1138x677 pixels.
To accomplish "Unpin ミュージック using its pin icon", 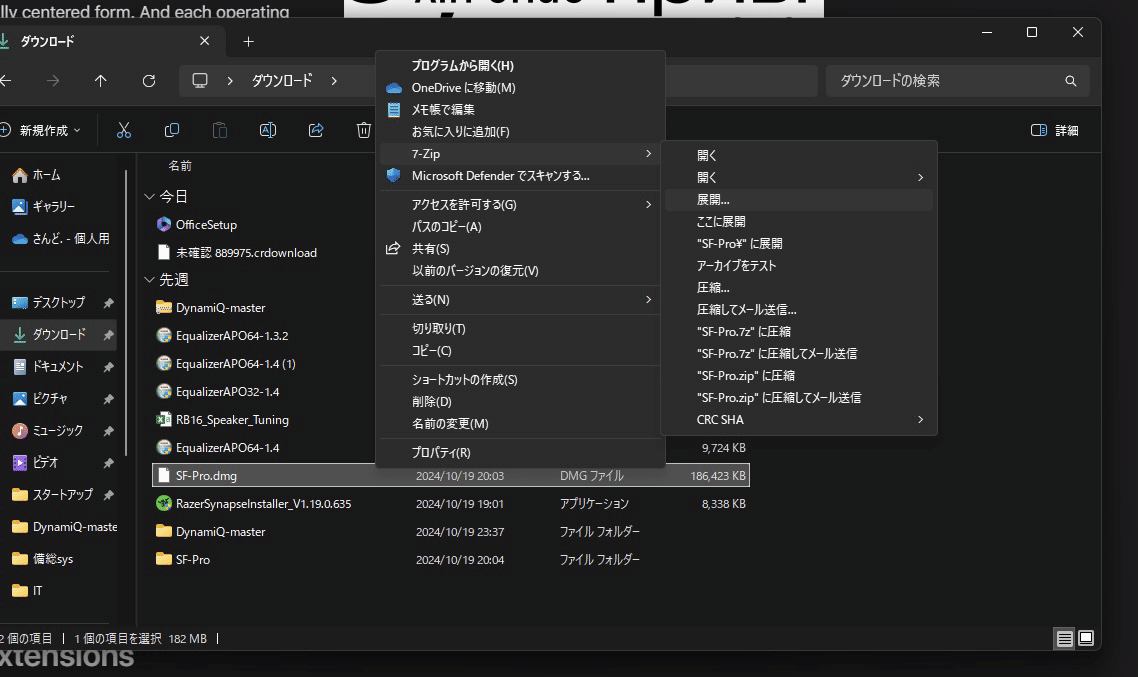I will [x=108, y=430].
